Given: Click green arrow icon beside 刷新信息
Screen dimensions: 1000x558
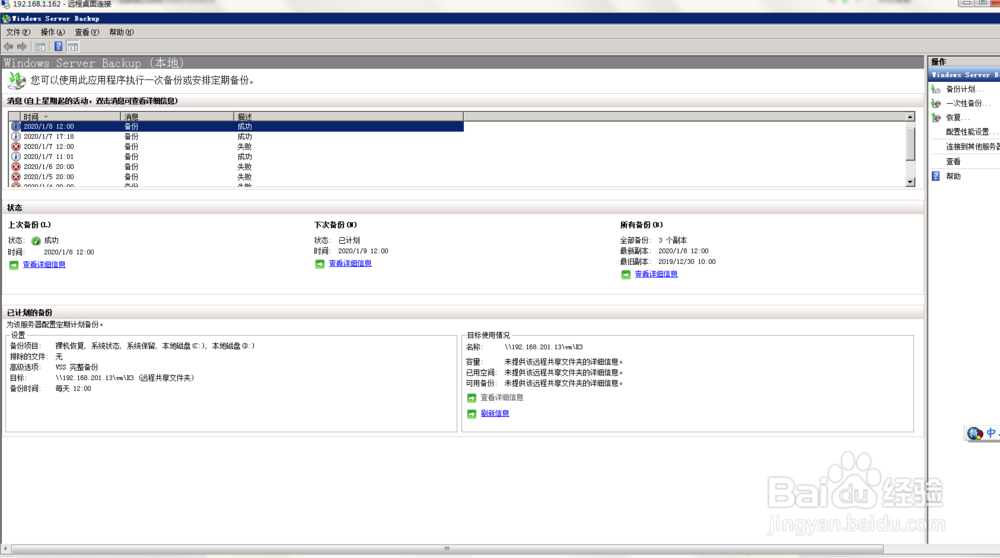Looking at the screenshot, I should point(471,414).
